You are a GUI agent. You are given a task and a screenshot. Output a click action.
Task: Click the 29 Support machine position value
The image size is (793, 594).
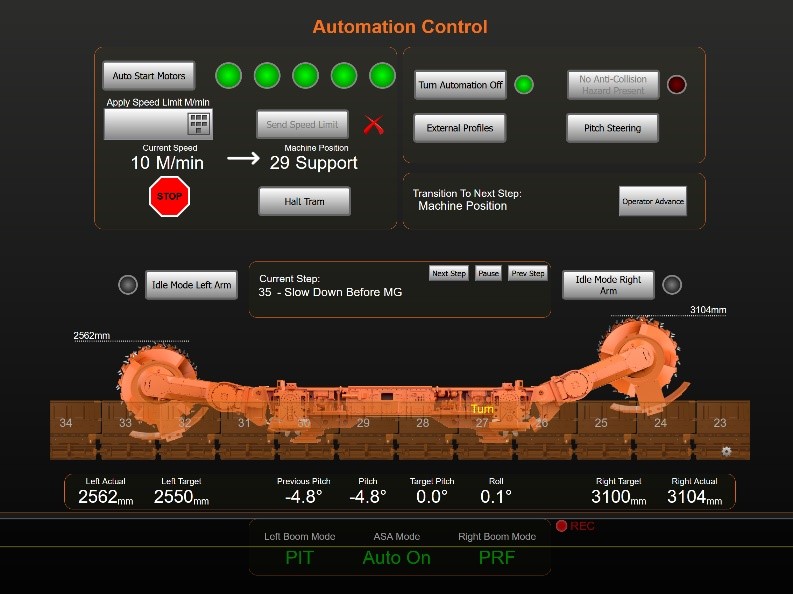coord(314,163)
